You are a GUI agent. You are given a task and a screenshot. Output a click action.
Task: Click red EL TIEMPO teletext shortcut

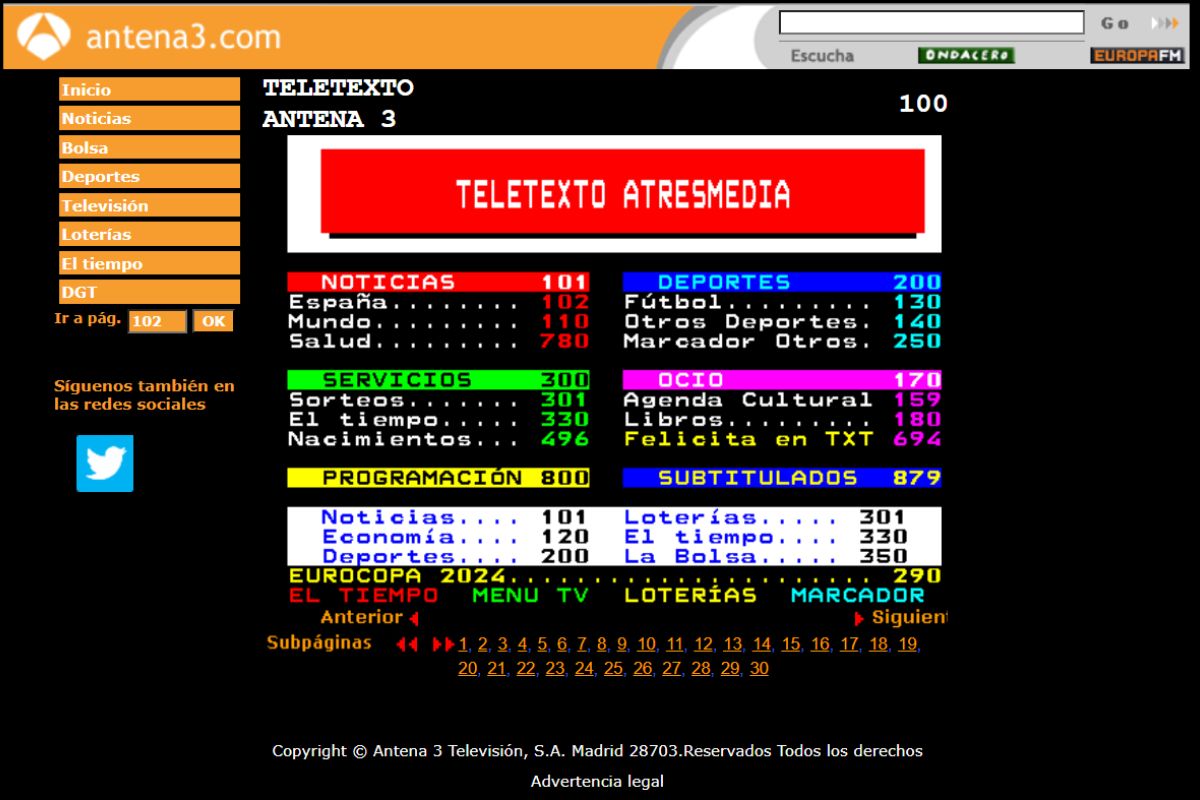point(363,596)
